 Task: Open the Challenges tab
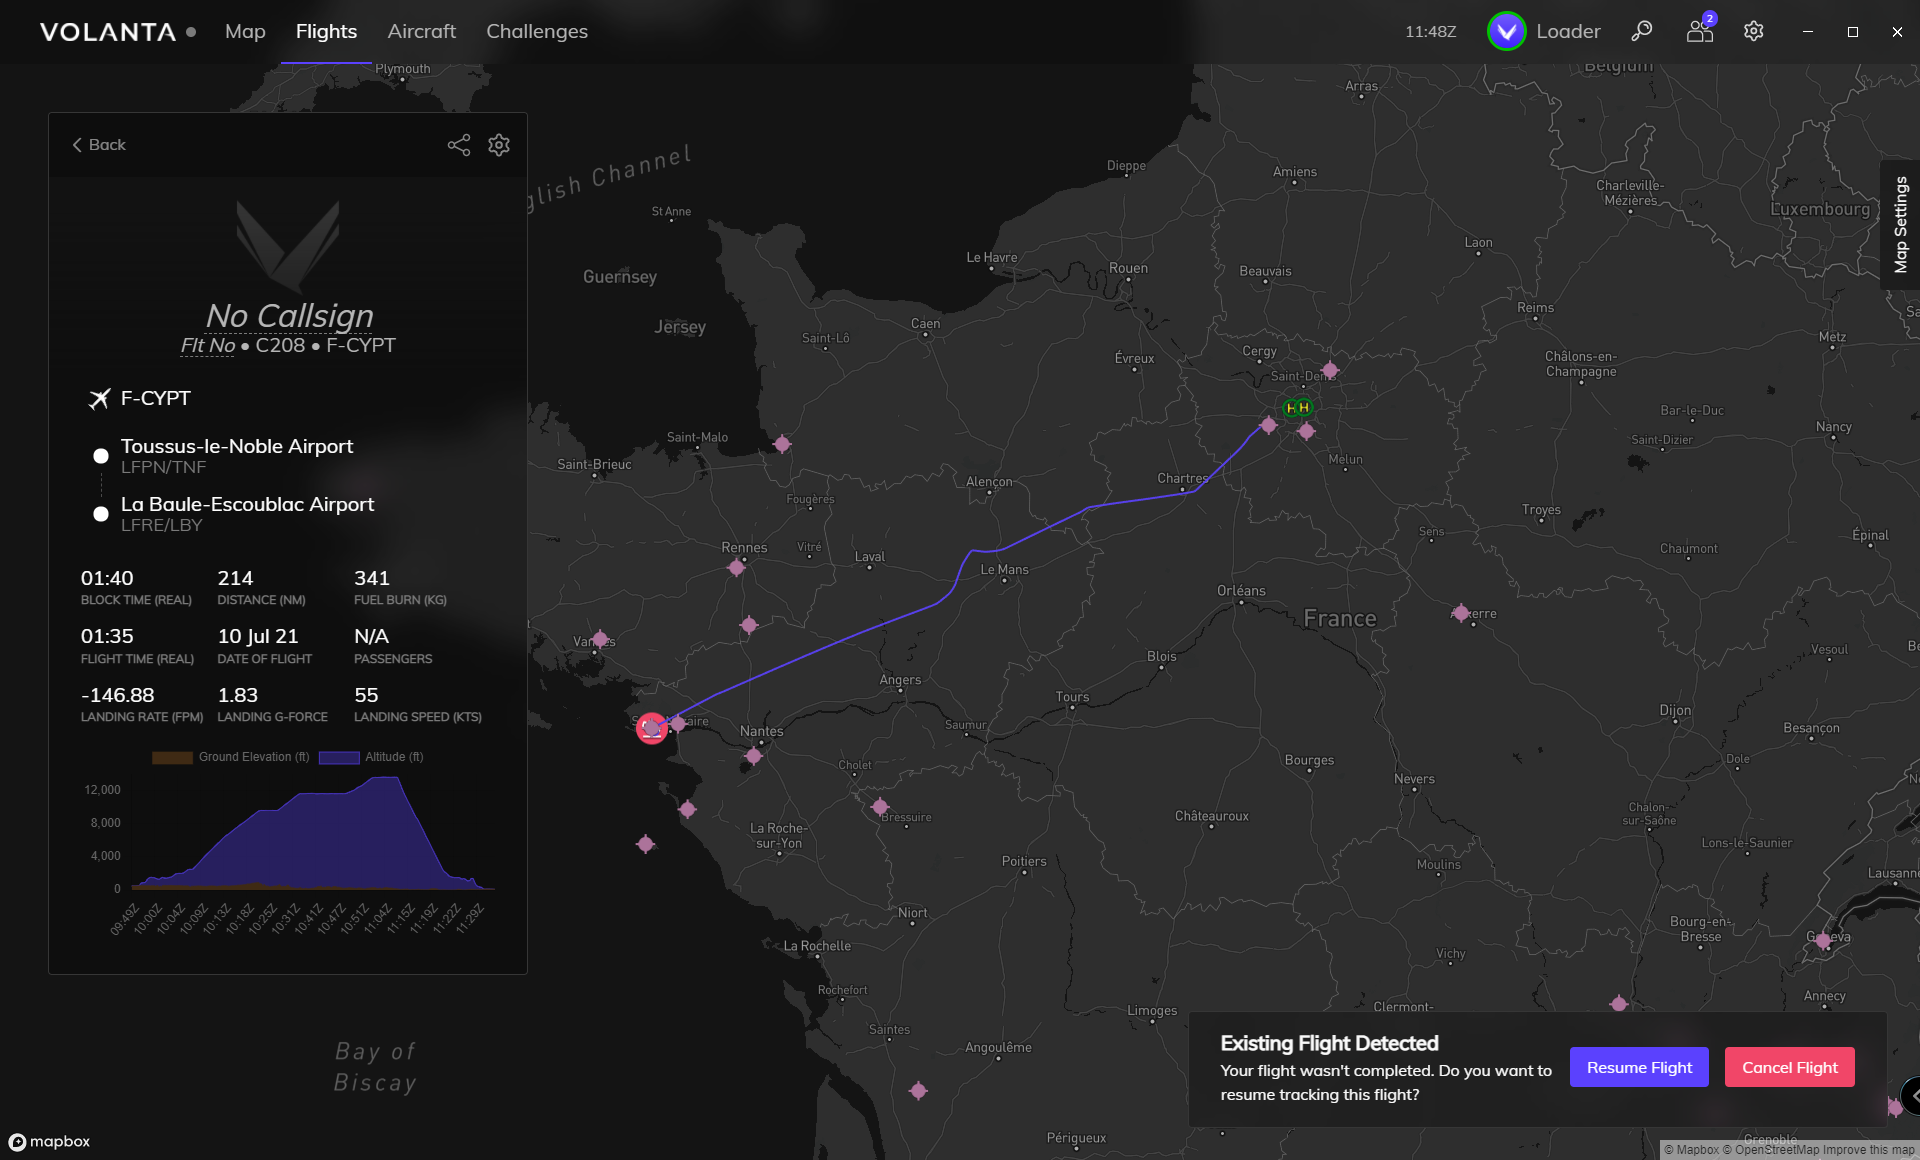coord(536,31)
